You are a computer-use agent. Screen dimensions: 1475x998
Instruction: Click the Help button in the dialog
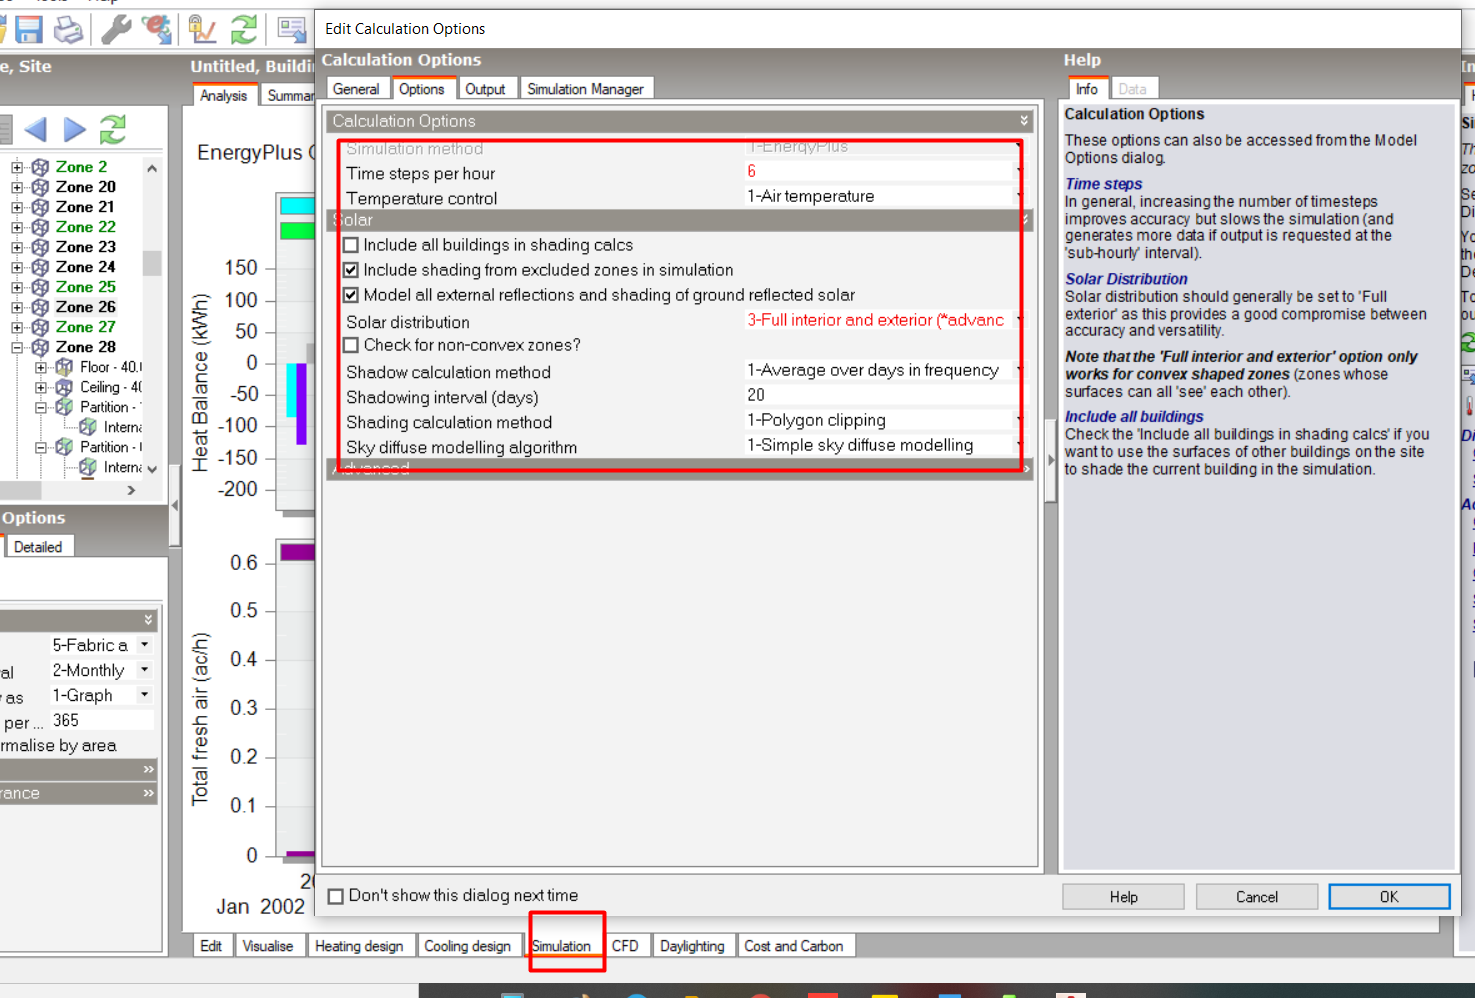(x=1124, y=897)
